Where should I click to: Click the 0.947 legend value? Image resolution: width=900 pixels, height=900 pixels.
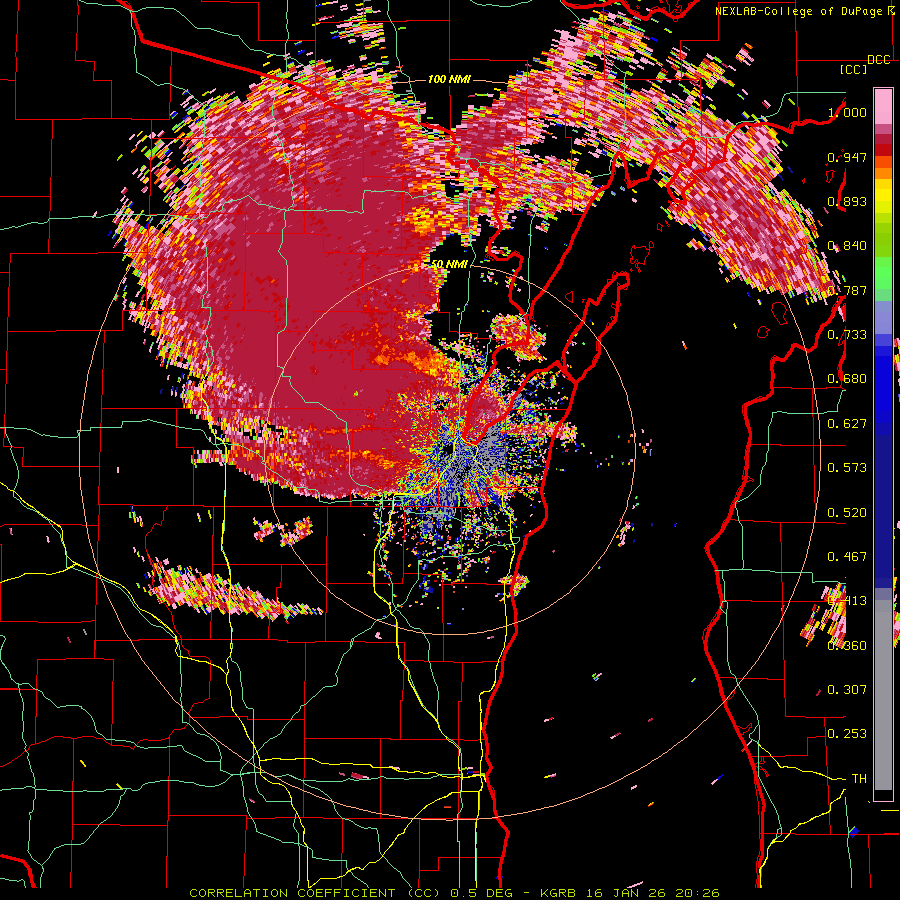[847, 157]
